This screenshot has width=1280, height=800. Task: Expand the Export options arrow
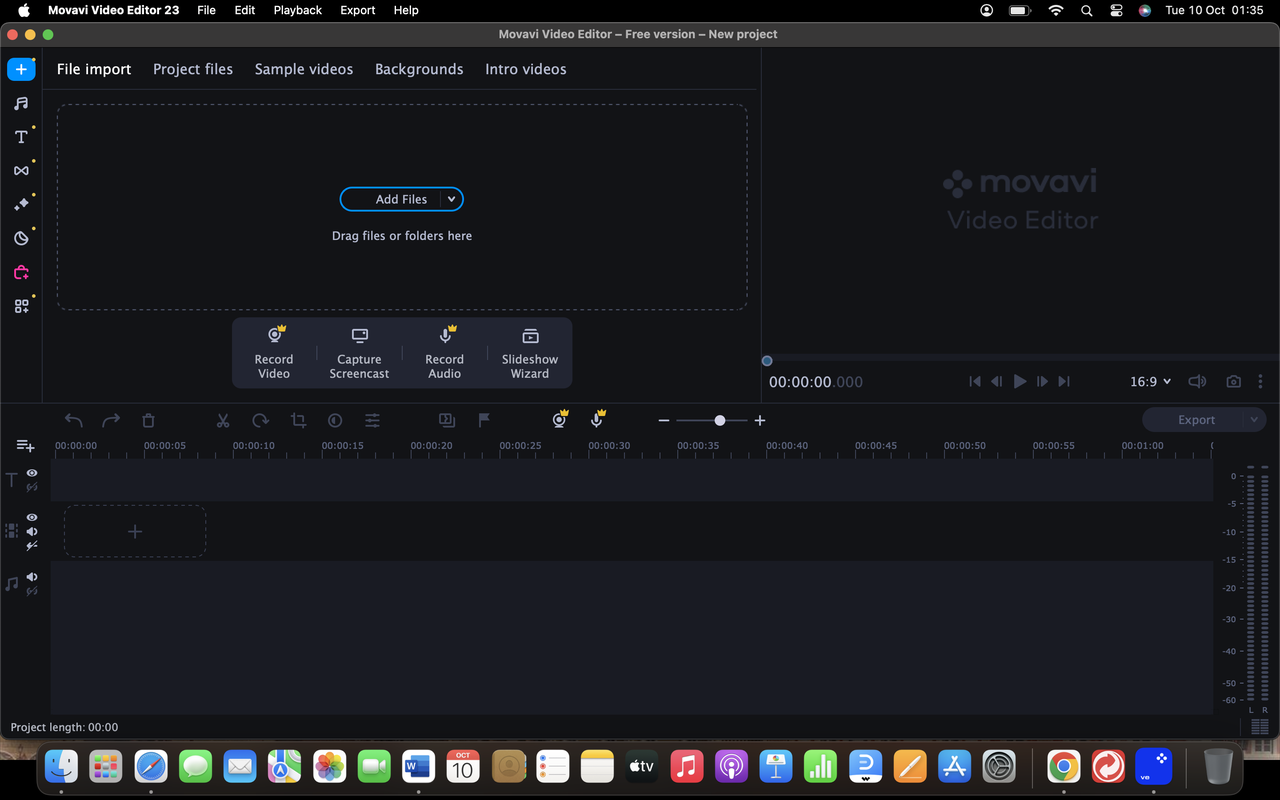[1254, 420]
